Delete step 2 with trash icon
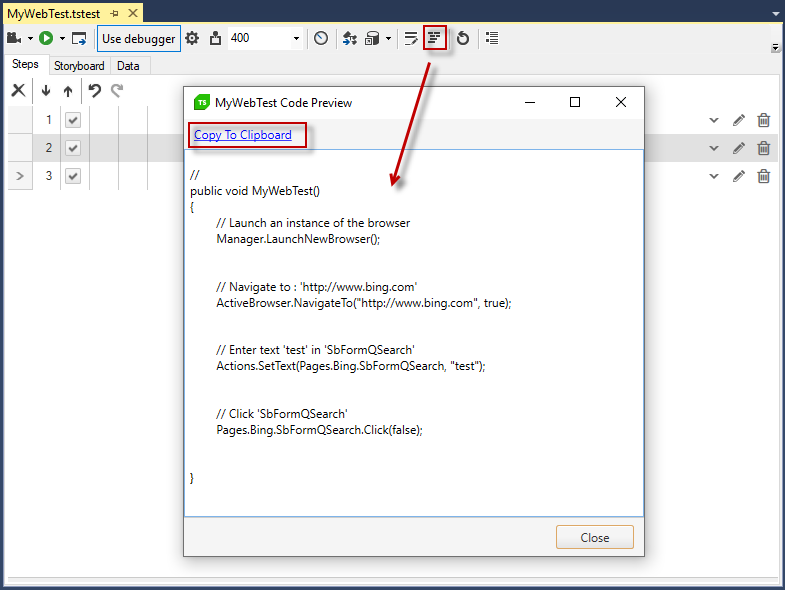This screenshot has height=590, width=785. click(763, 148)
